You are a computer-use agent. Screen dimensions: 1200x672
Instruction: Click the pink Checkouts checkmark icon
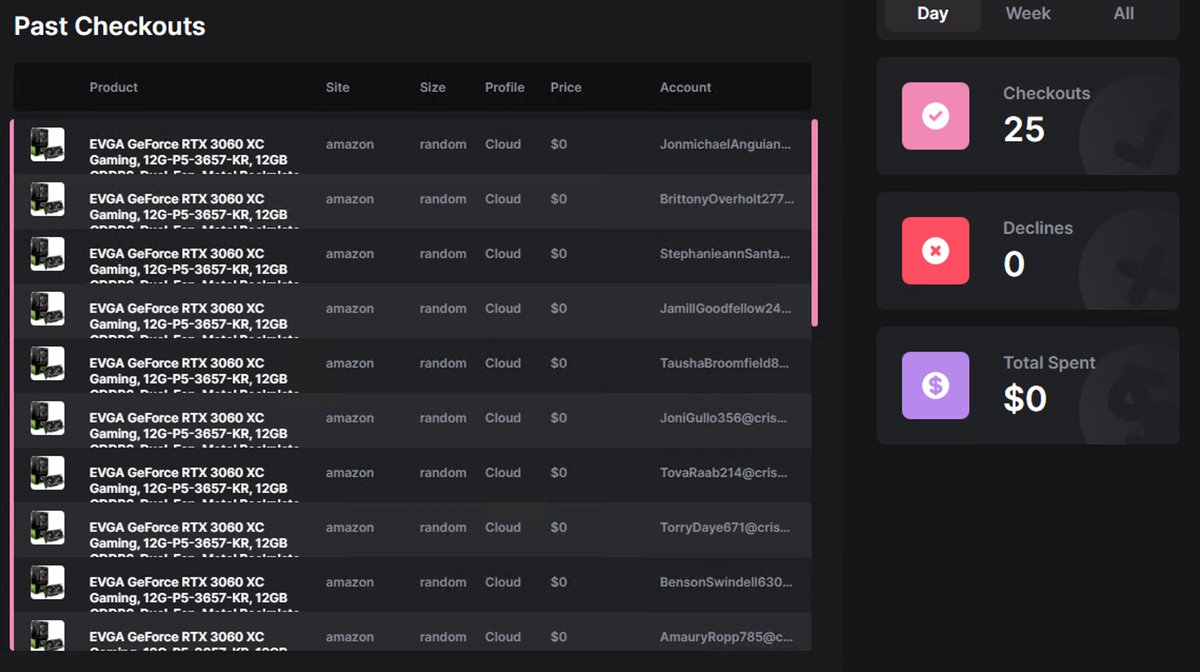[x=935, y=116]
